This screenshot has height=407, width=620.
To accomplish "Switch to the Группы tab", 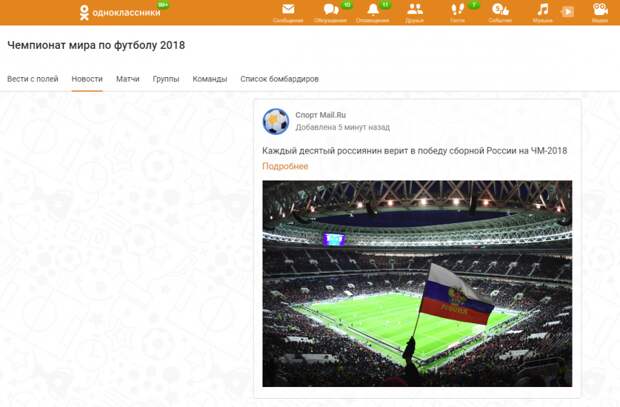I will click(x=166, y=79).
